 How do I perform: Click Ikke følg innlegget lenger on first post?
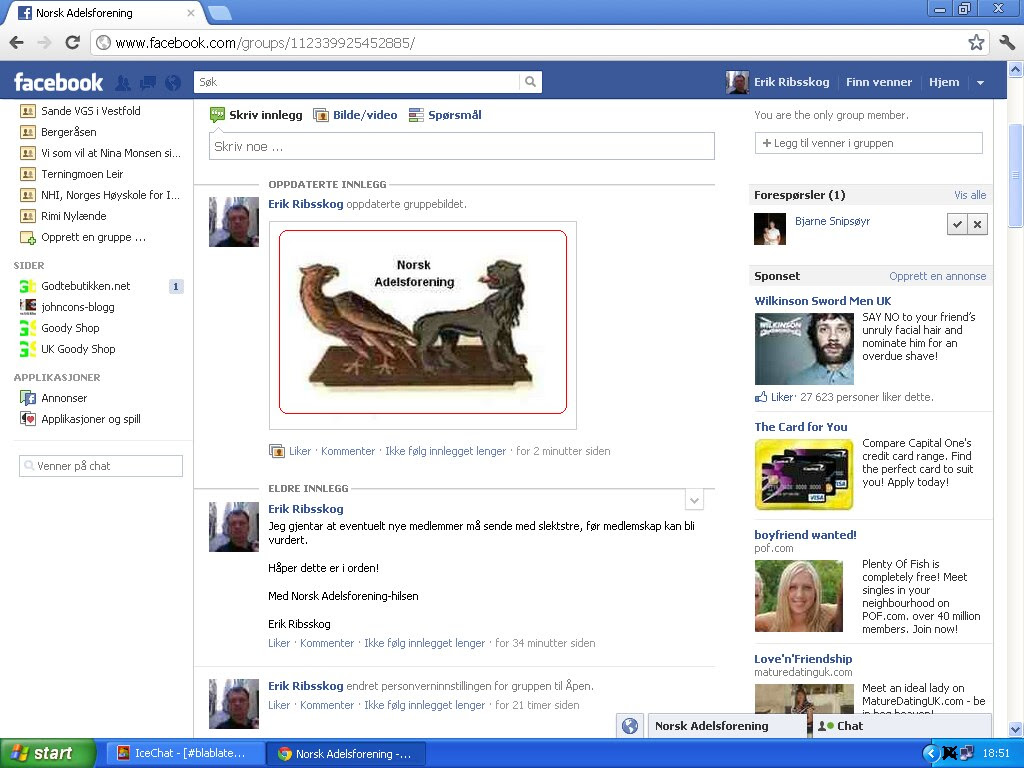pyautogui.click(x=445, y=451)
